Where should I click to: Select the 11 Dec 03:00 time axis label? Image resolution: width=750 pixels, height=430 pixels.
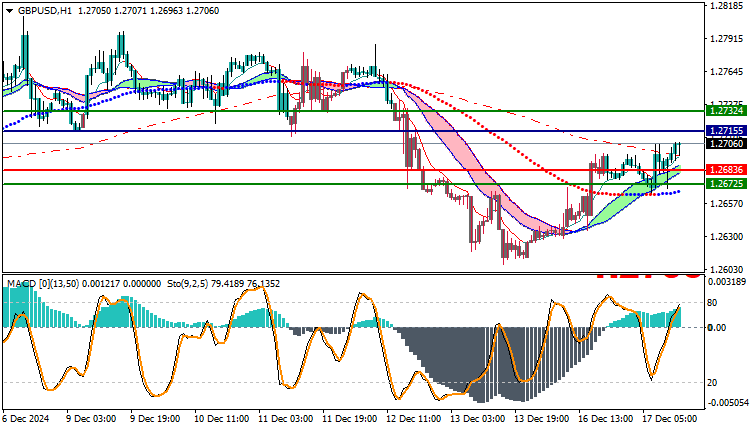(286, 419)
